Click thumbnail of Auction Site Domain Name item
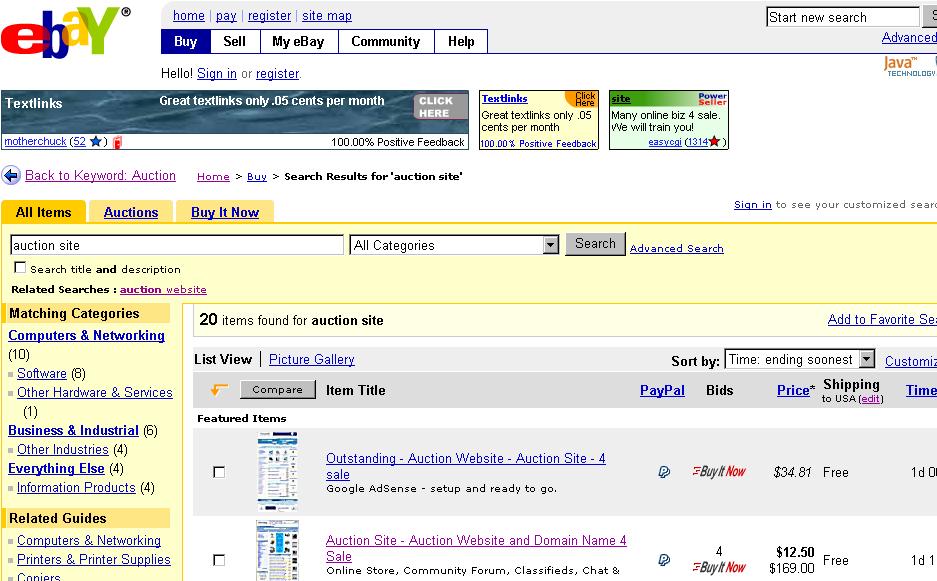This screenshot has height=581, width=937. point(277,550)
